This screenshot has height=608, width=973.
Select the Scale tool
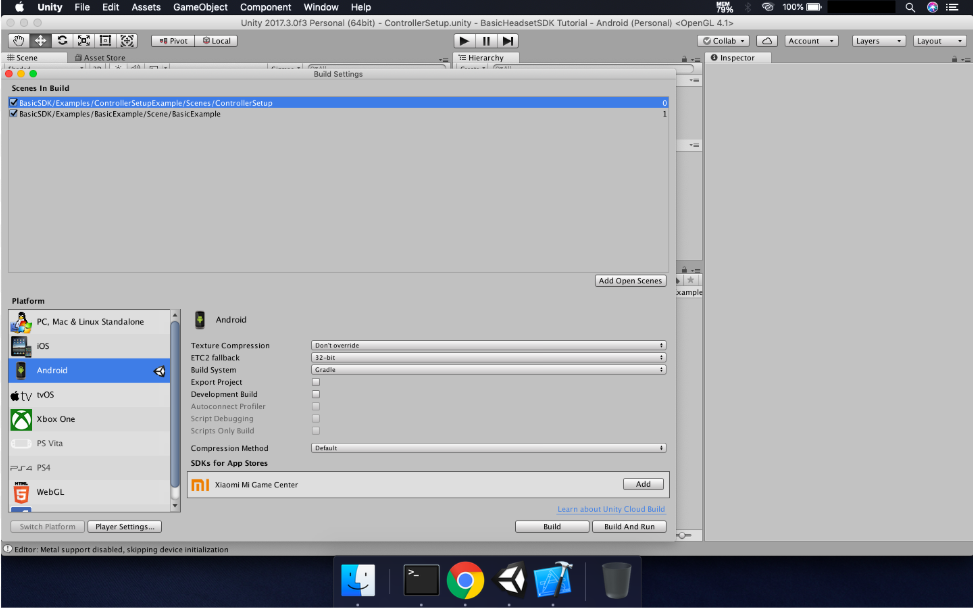tap(84, 41)
